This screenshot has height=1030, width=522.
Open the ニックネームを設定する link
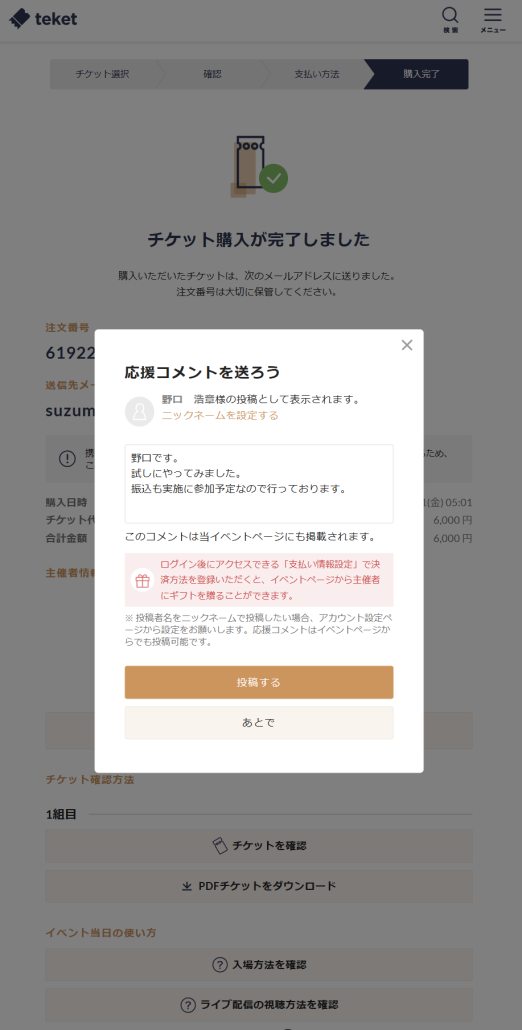click(220, 415)
